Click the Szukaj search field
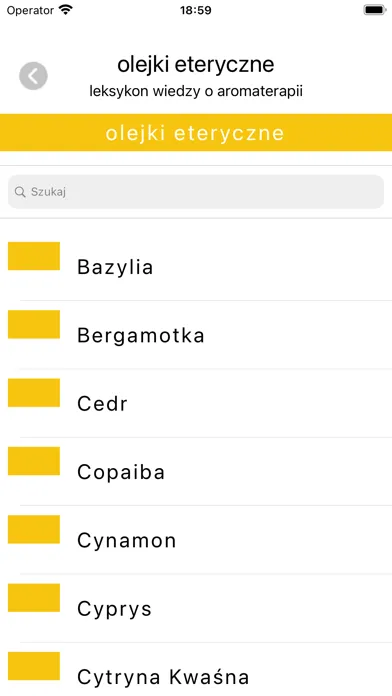This screenshot has height=696, width=392. (196, 192)
